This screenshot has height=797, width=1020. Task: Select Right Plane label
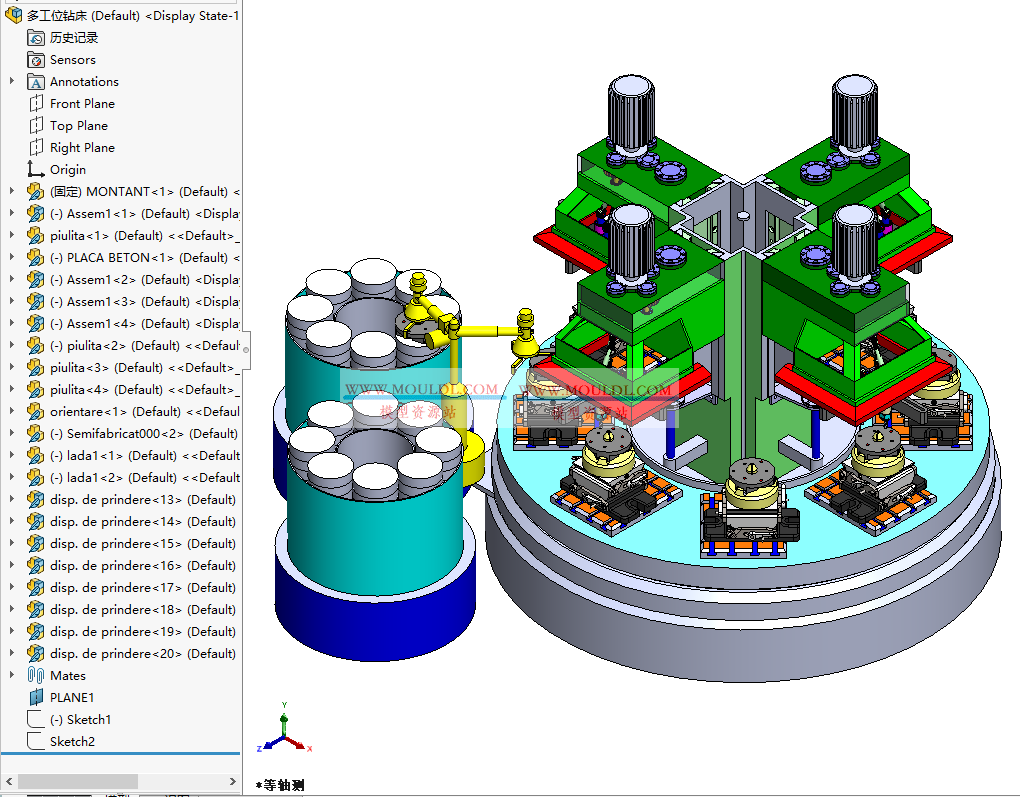coord(82,148)
